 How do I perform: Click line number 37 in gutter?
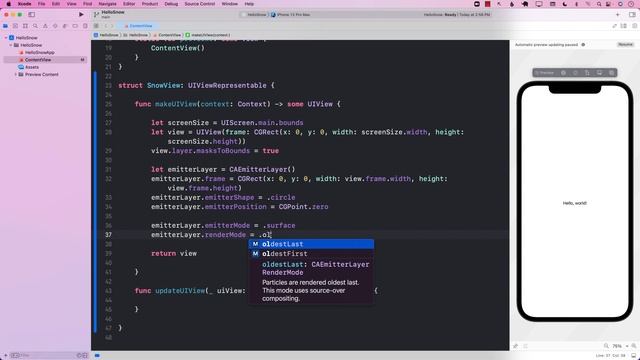(108, 235)
